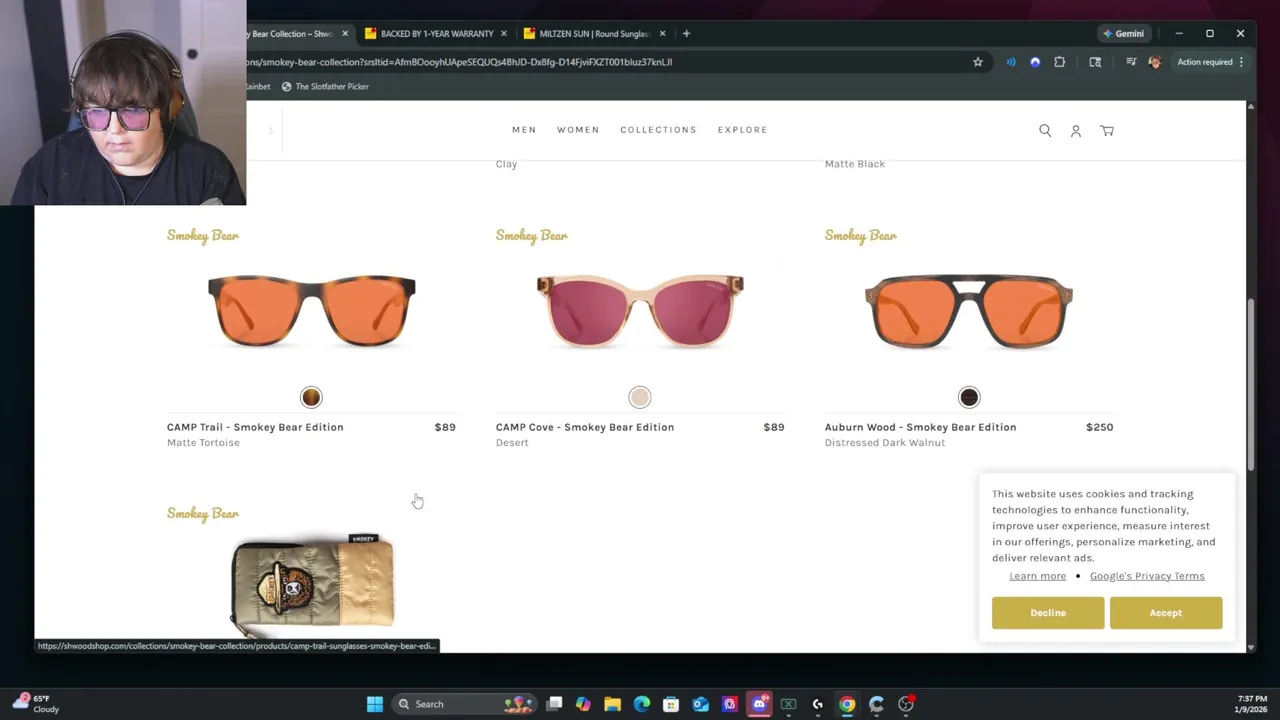Open the Chrome three-dot menu

pyautogui.click(x=1241, y=62)
